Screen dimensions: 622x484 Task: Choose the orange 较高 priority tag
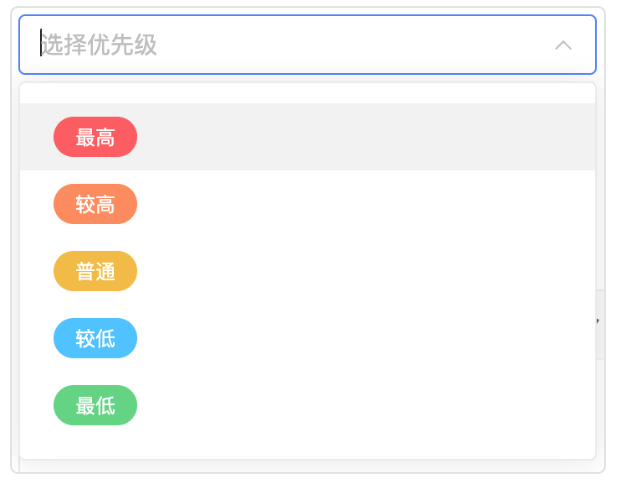95,205
